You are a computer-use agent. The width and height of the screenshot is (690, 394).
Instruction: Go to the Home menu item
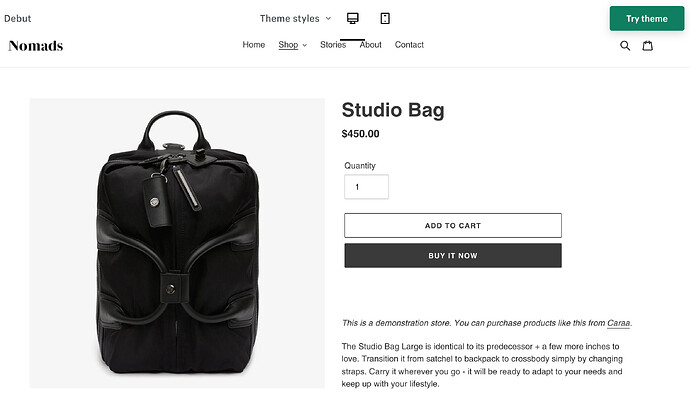[253, 45]
